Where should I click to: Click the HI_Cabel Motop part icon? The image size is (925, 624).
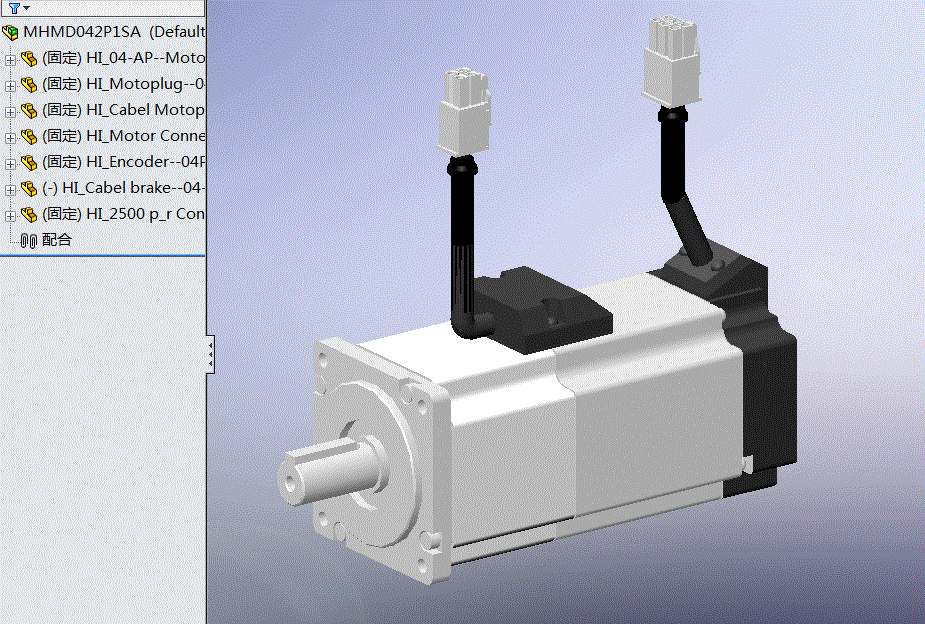point(29,110)
